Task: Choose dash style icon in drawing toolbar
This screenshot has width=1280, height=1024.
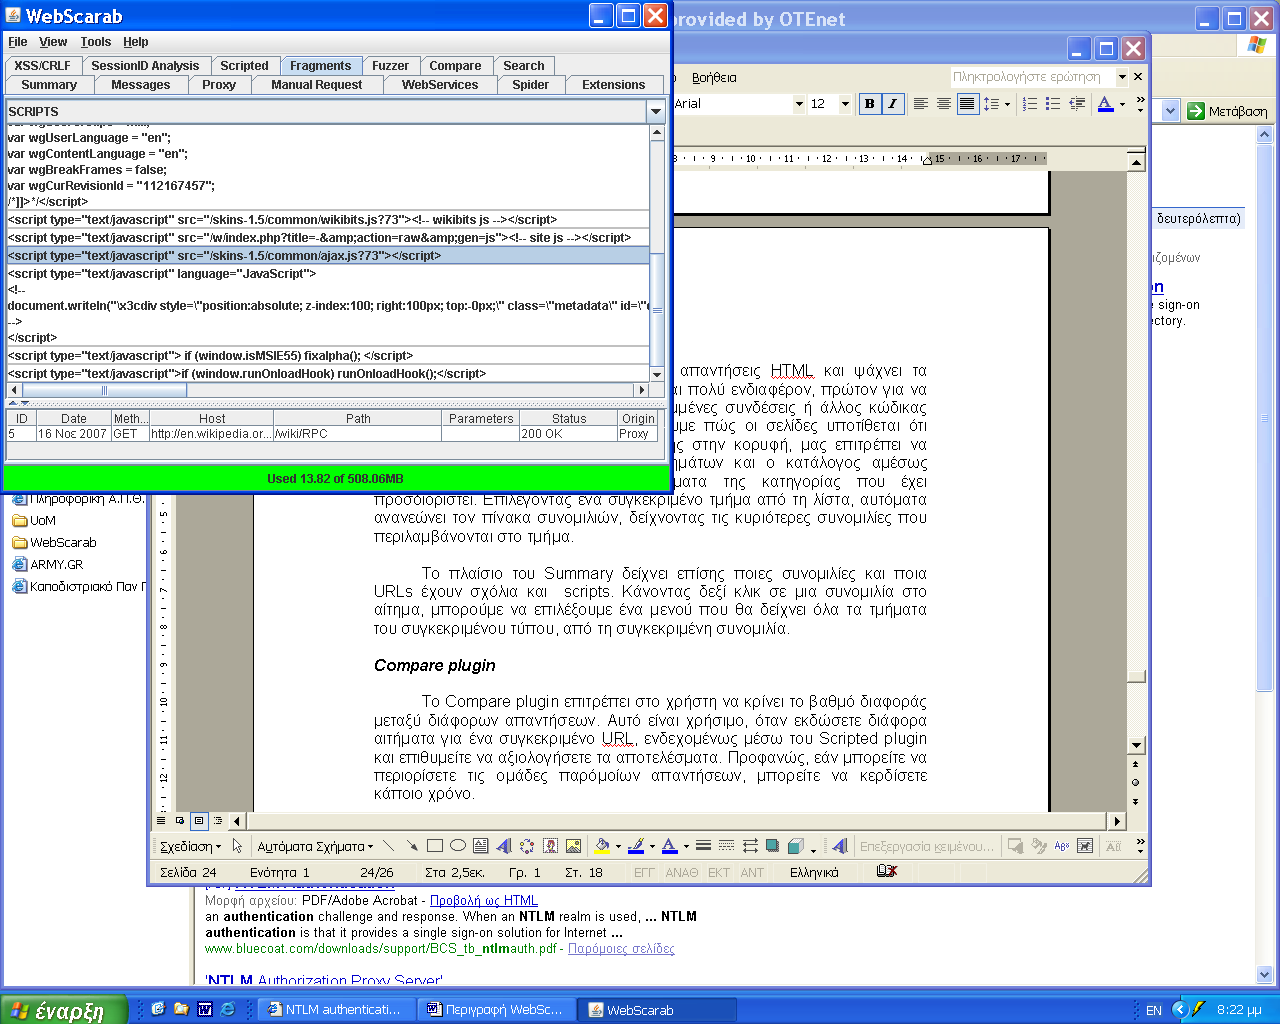Action: (727, 846)
